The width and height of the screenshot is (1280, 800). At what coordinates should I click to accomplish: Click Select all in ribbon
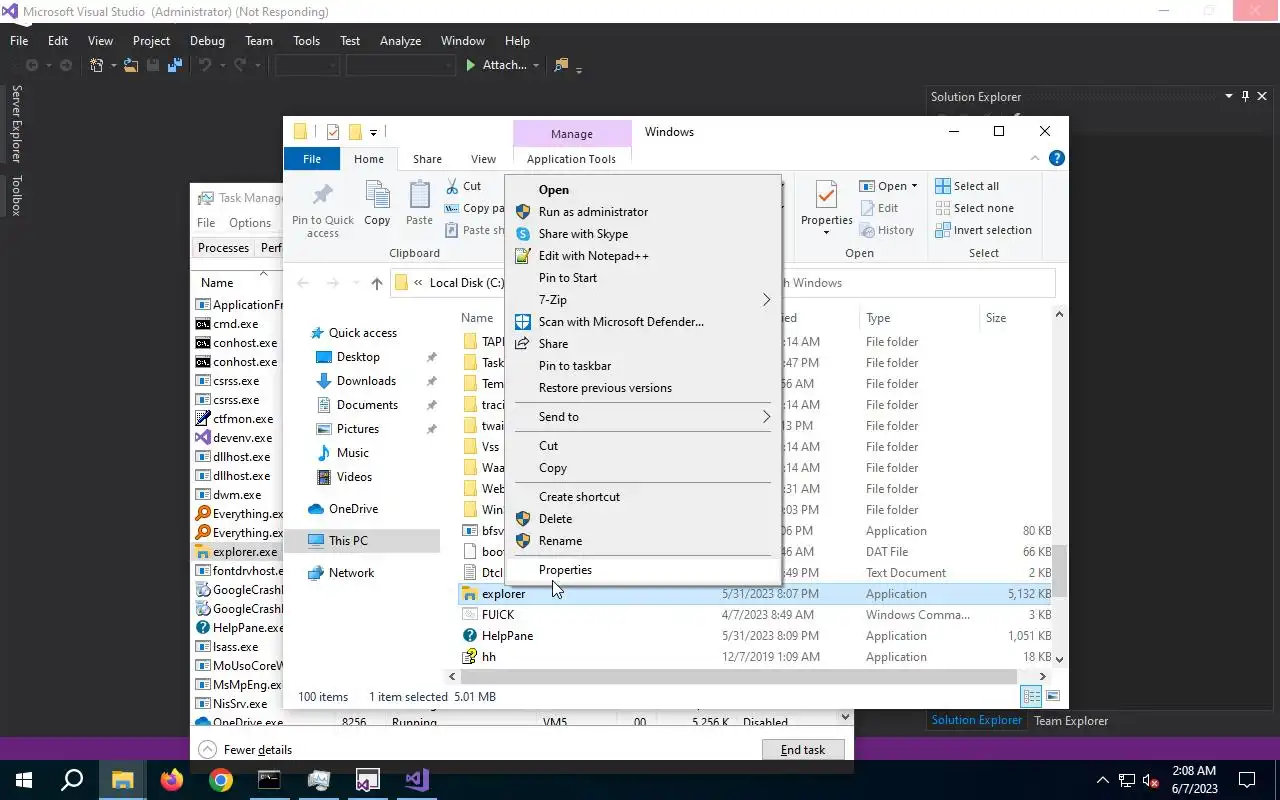[967, 186]
